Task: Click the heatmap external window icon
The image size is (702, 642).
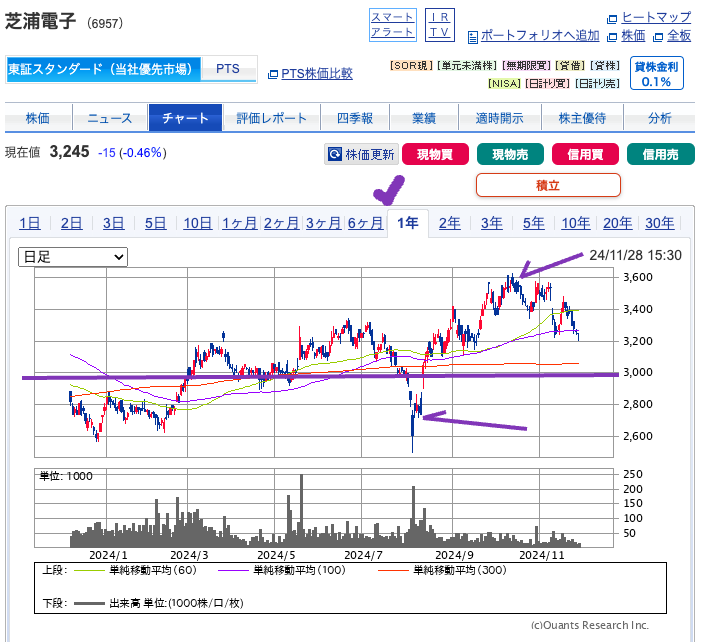Action: click(612, 19)
